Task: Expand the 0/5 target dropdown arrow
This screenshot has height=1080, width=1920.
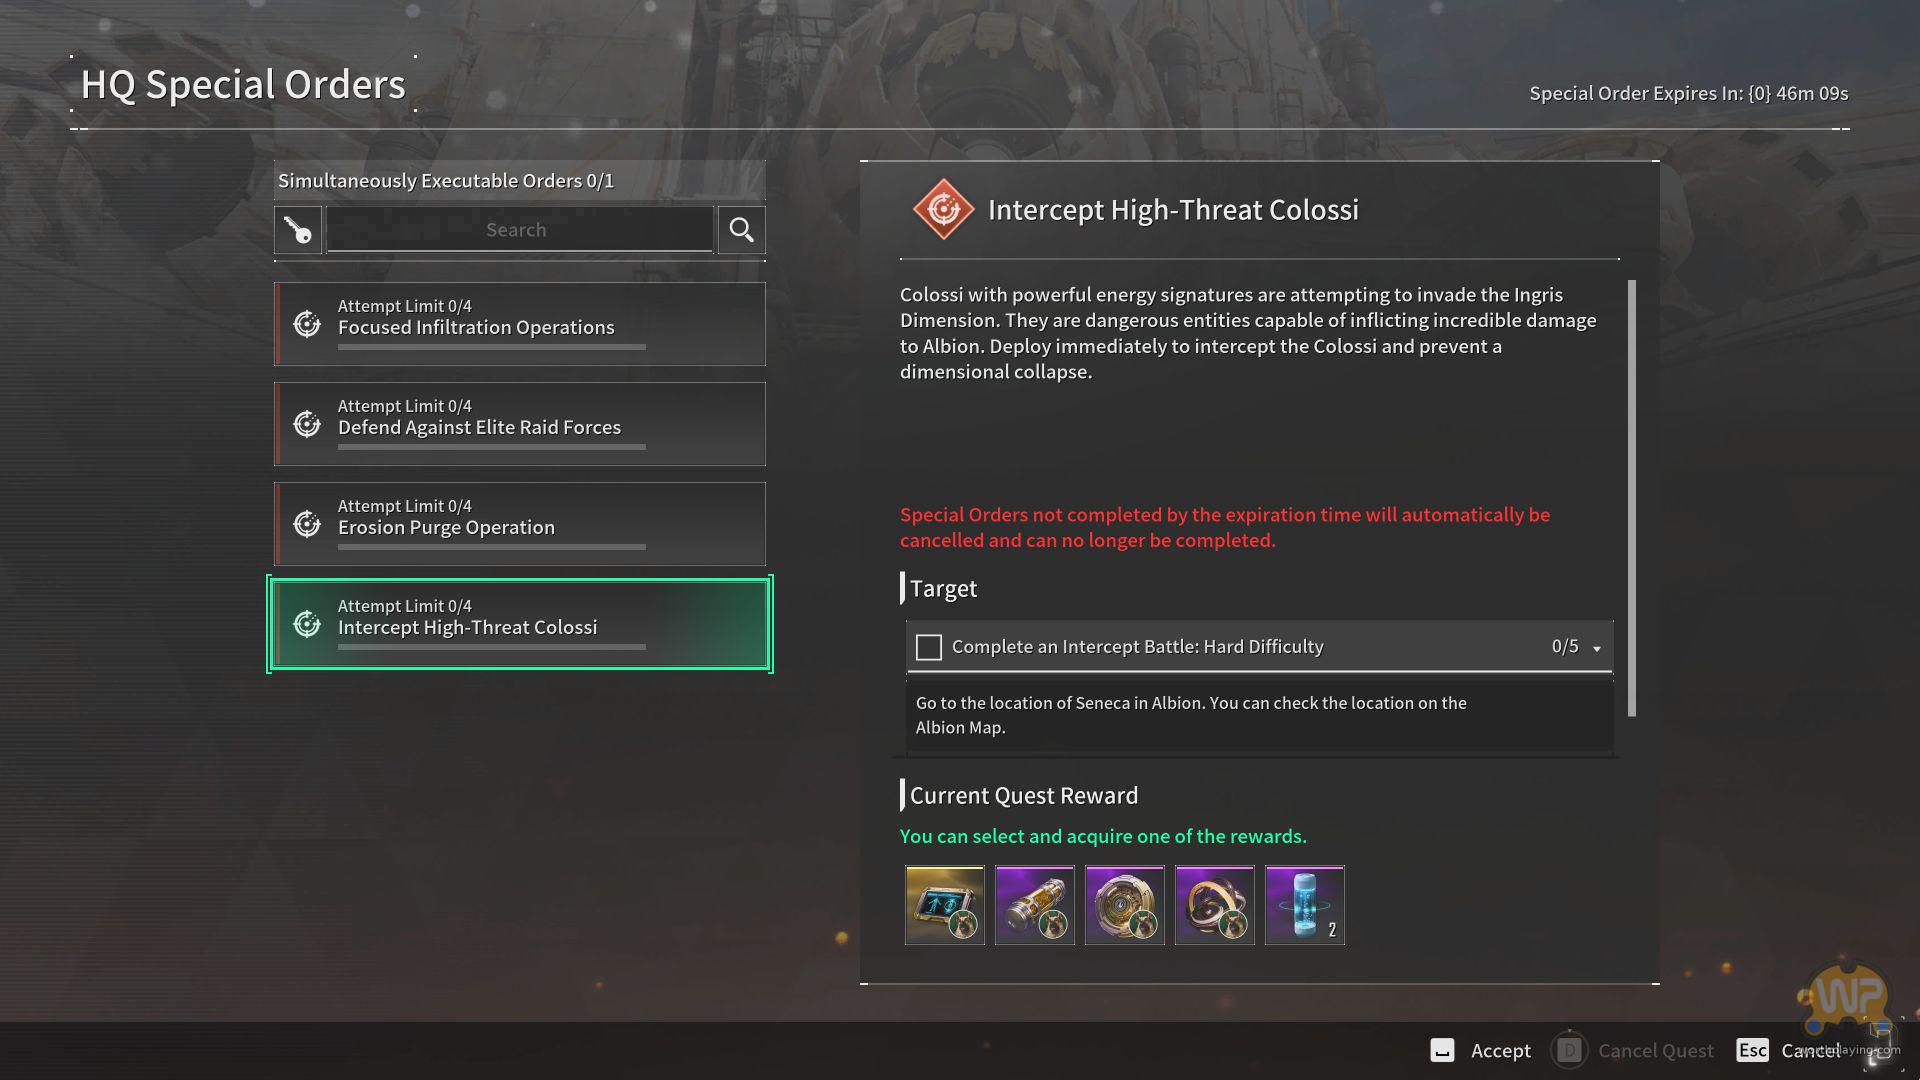Action: point(1597,649)
